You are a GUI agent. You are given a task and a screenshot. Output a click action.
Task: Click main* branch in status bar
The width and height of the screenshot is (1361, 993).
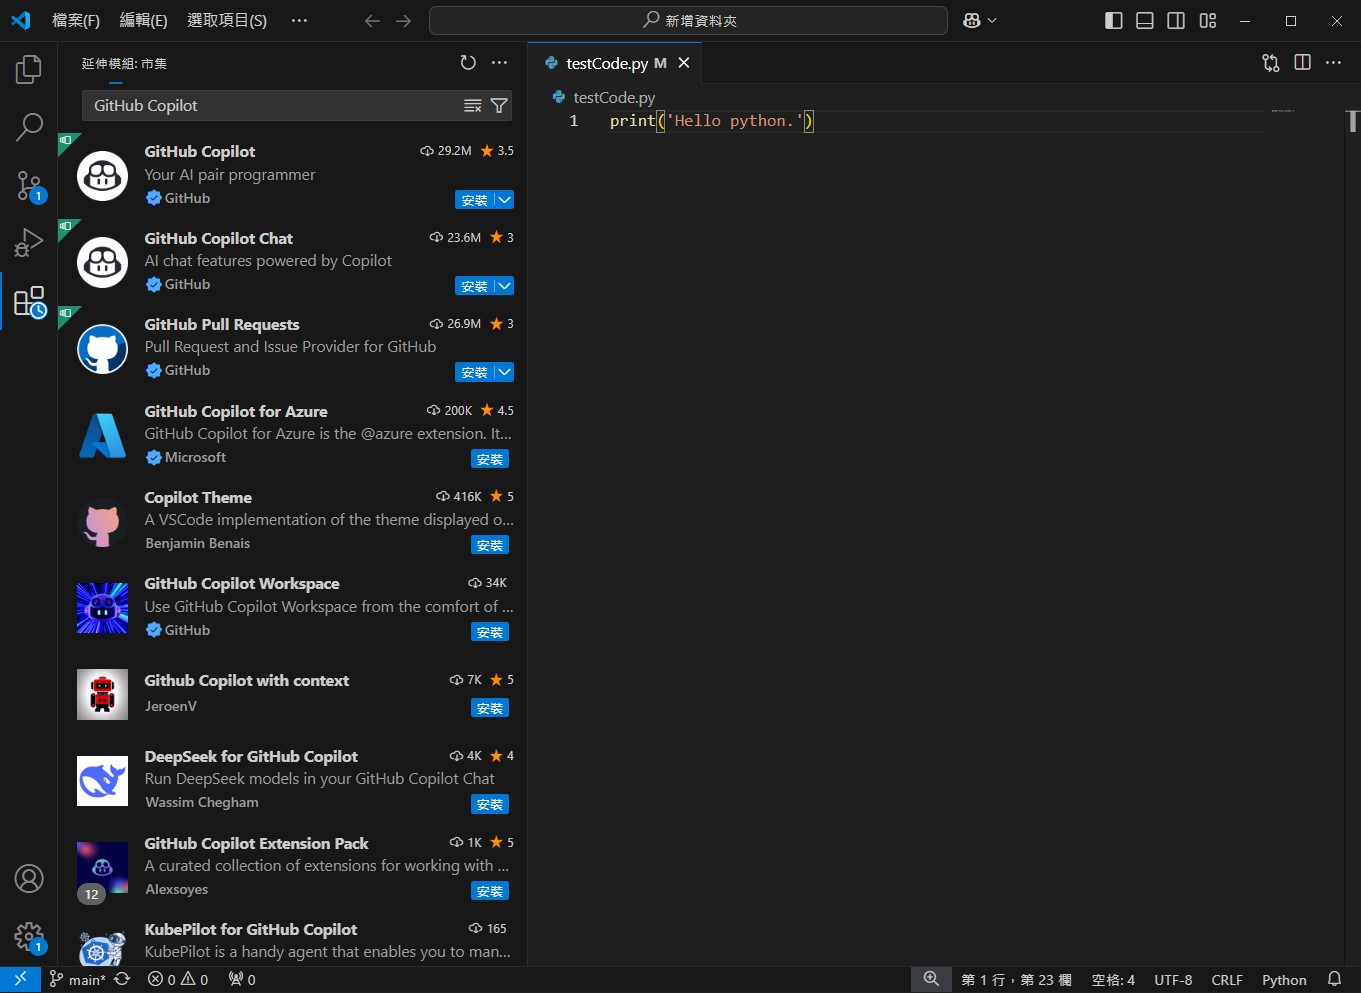pyautogui.click(x=78, y=980)
